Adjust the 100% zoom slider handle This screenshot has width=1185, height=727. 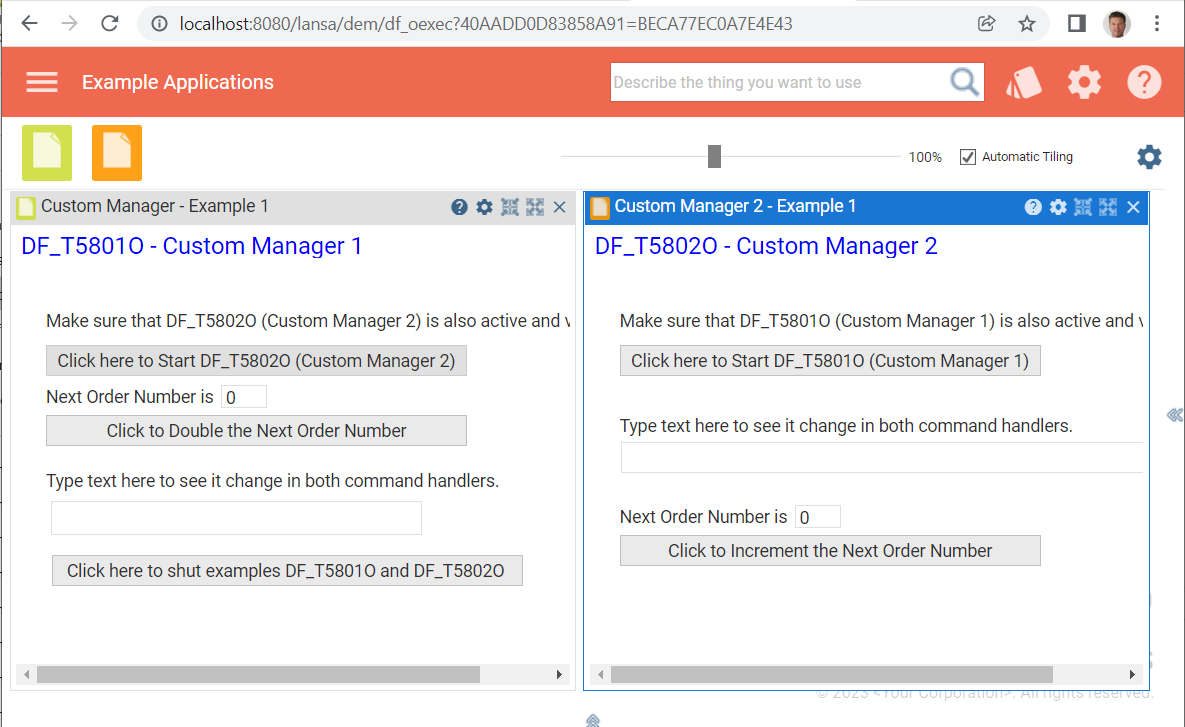click(x=714, y=156)
